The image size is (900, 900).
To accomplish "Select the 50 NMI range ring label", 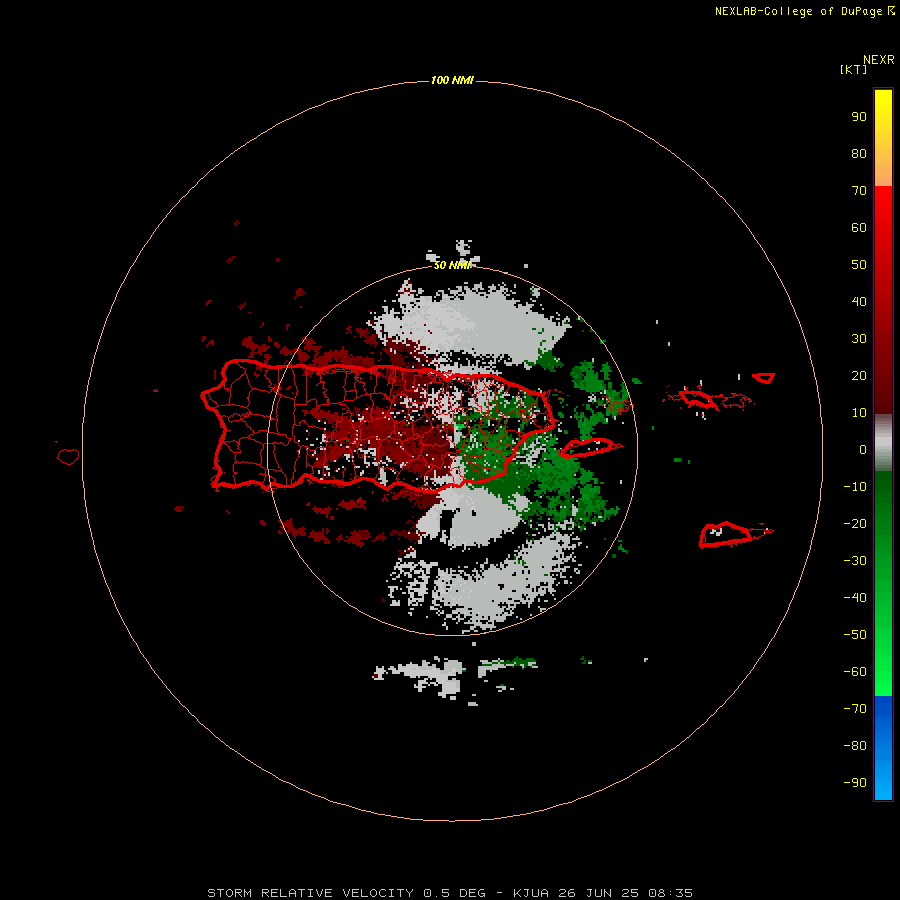I will coord(452,265).
